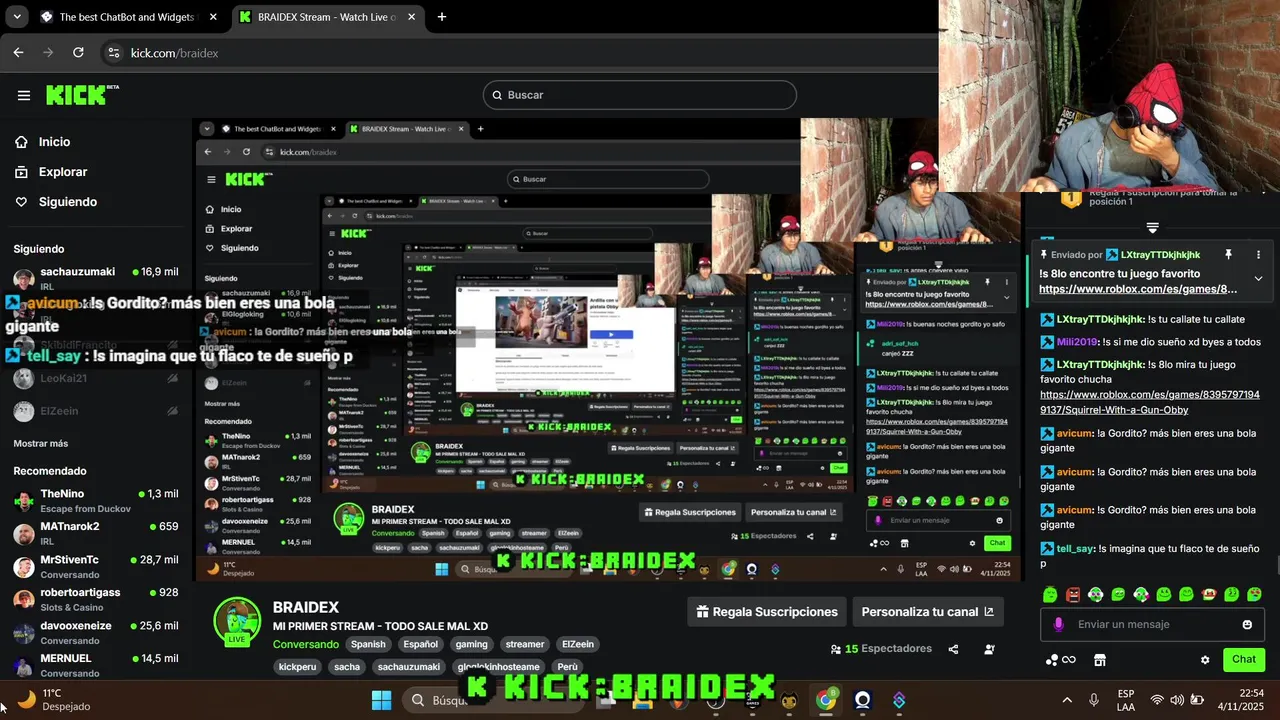Screen dimensions: 1280x720
Task: Open a new browser tab
Action: 442,17
